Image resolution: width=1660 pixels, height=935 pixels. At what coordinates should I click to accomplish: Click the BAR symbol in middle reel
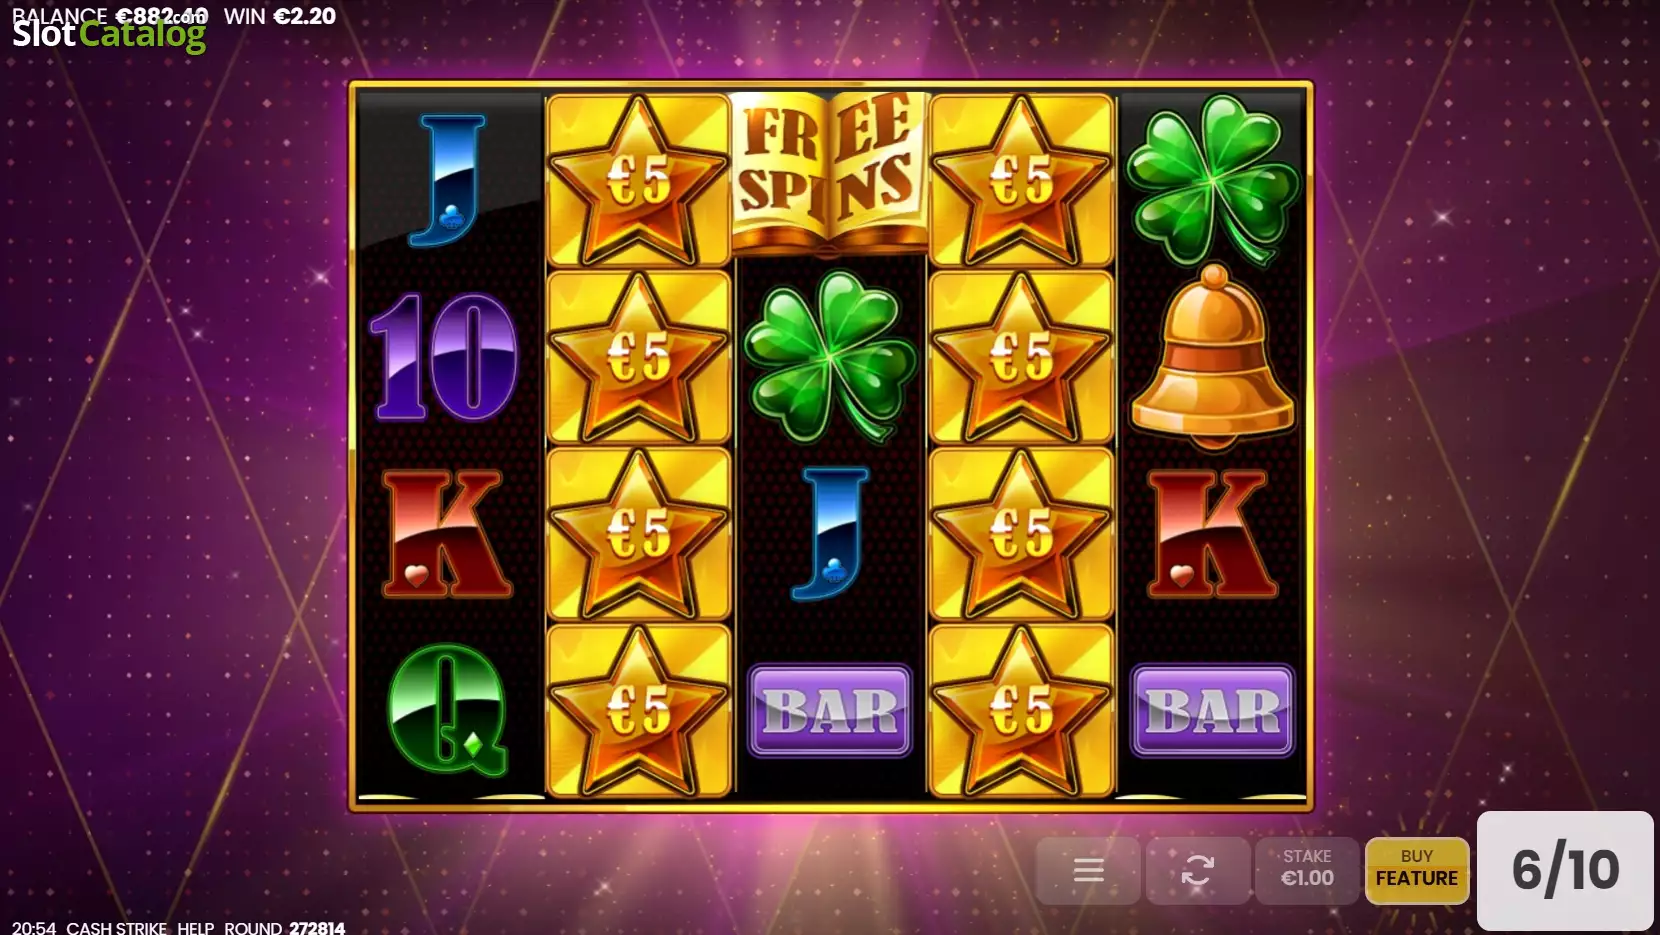(829, 710)
